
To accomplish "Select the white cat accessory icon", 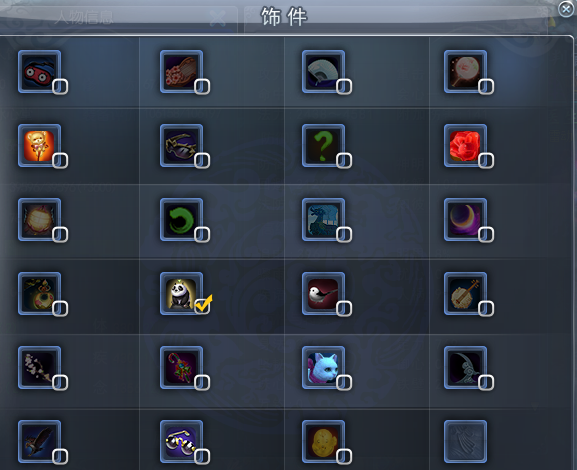I will tap(323, 368).
